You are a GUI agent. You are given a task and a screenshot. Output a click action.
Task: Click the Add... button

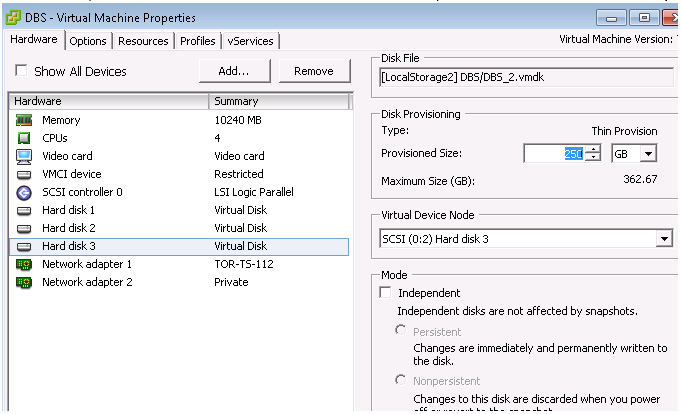(x=233, y=71)
